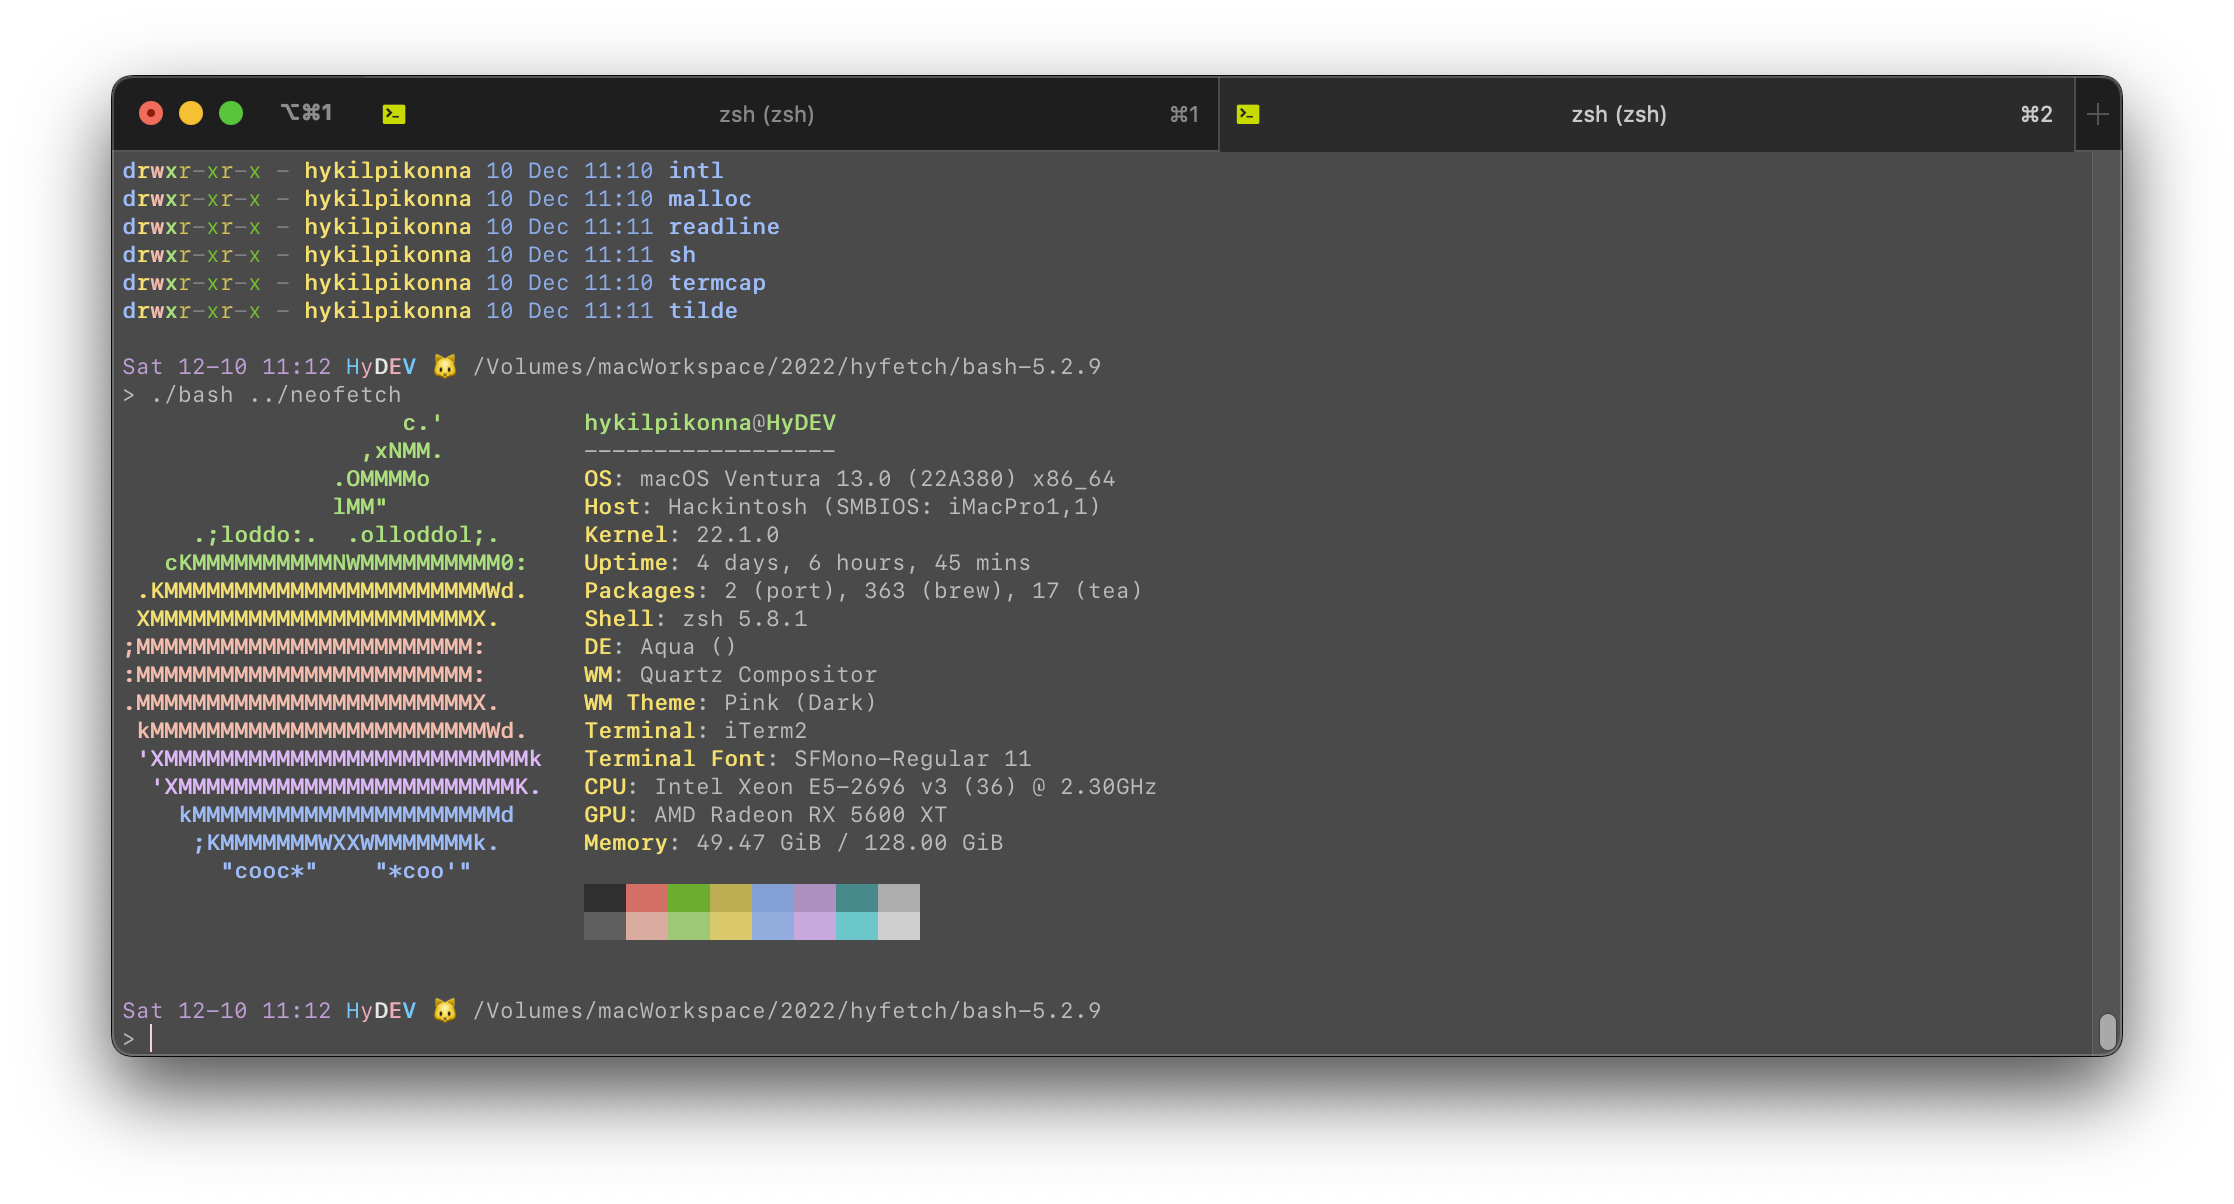Click the yellow minimize traffic light
Image resolution: width=2234 pixels, height=1204 pixels.
(x=191, y=113)
